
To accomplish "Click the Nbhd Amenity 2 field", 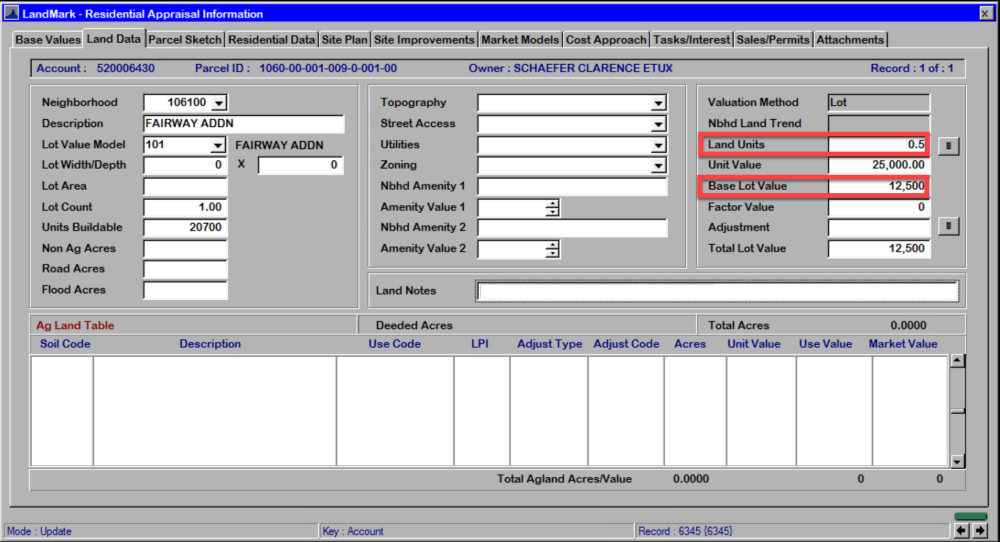I will point(572,228).
